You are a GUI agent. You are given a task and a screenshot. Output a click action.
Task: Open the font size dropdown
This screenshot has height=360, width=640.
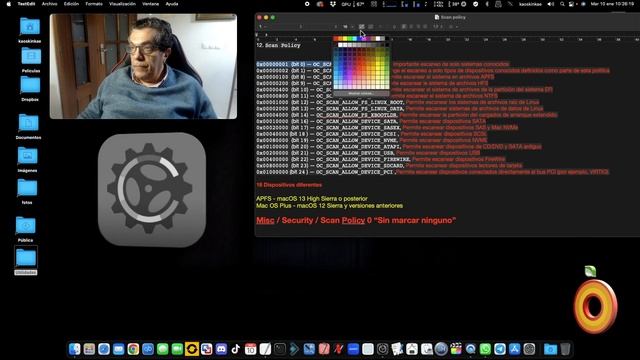tap(347, 27)
